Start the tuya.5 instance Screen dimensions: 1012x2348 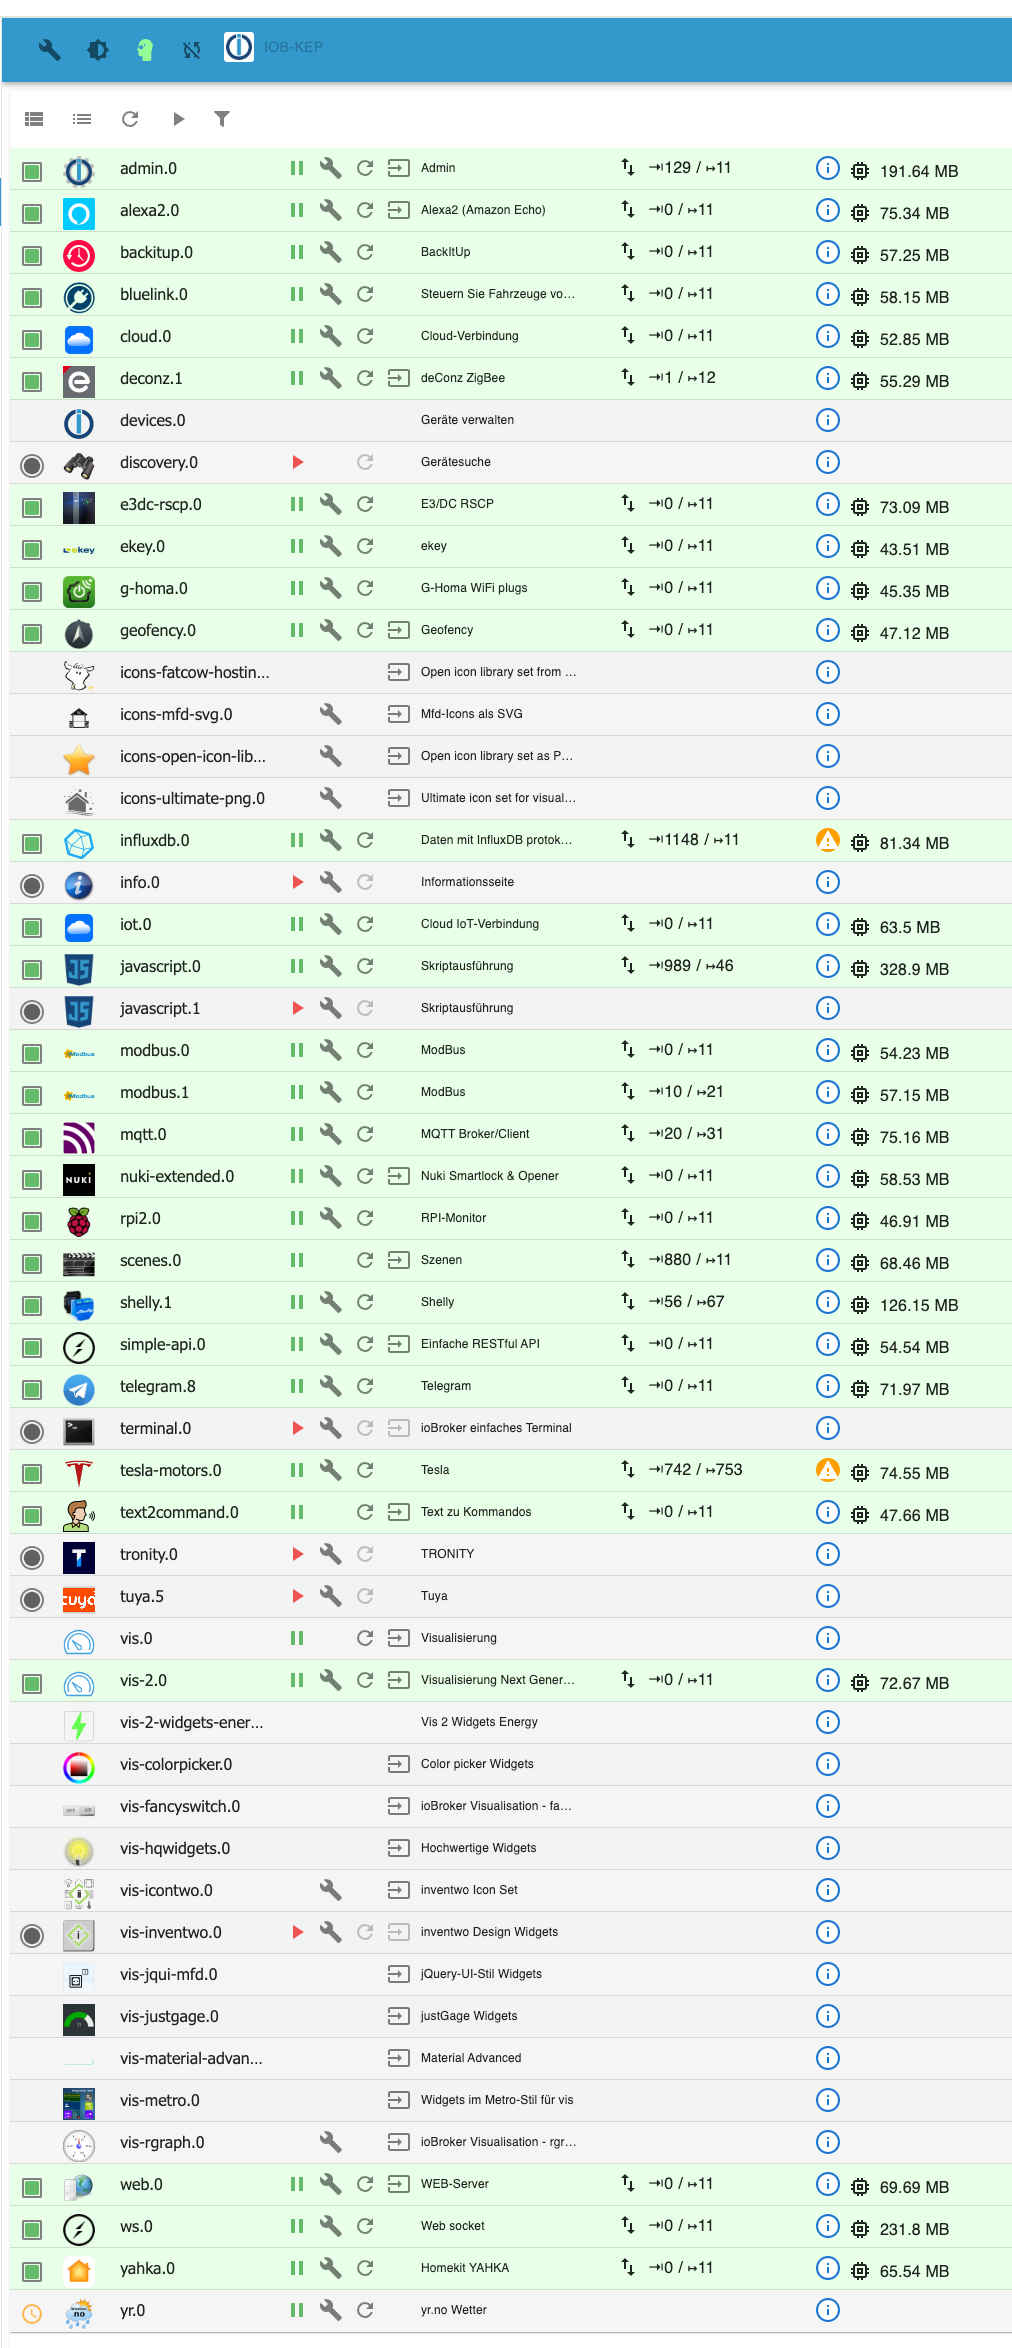coord(297,1596)
